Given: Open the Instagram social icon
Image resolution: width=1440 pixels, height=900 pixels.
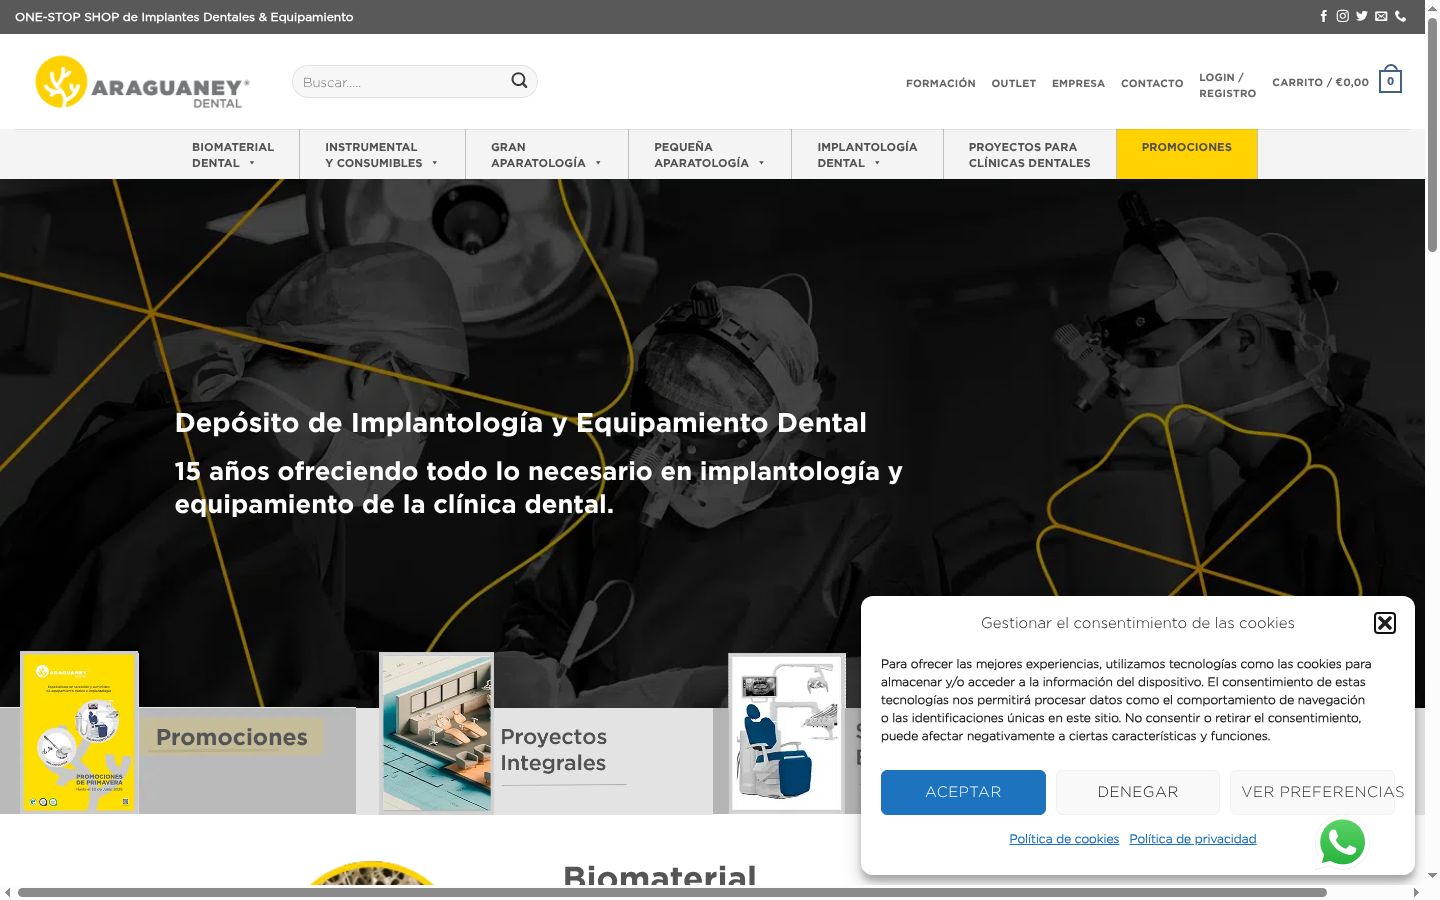Looking at the screenshot, I should 1343,16.
